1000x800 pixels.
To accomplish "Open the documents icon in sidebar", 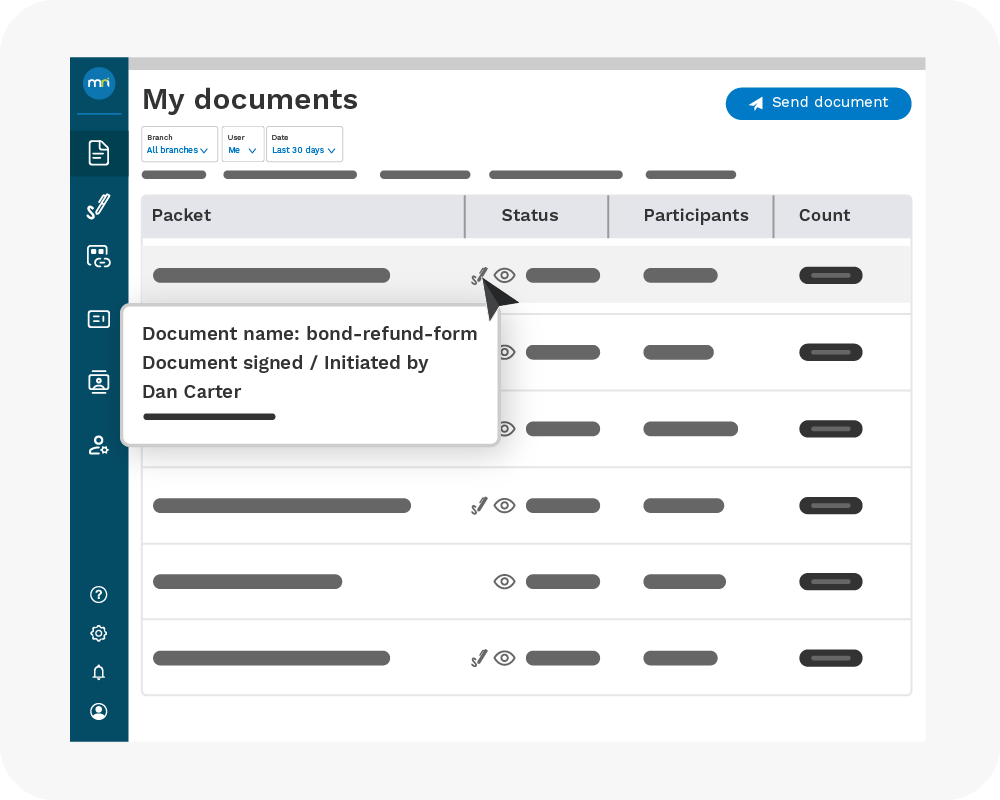I will [x=99, y=153].
